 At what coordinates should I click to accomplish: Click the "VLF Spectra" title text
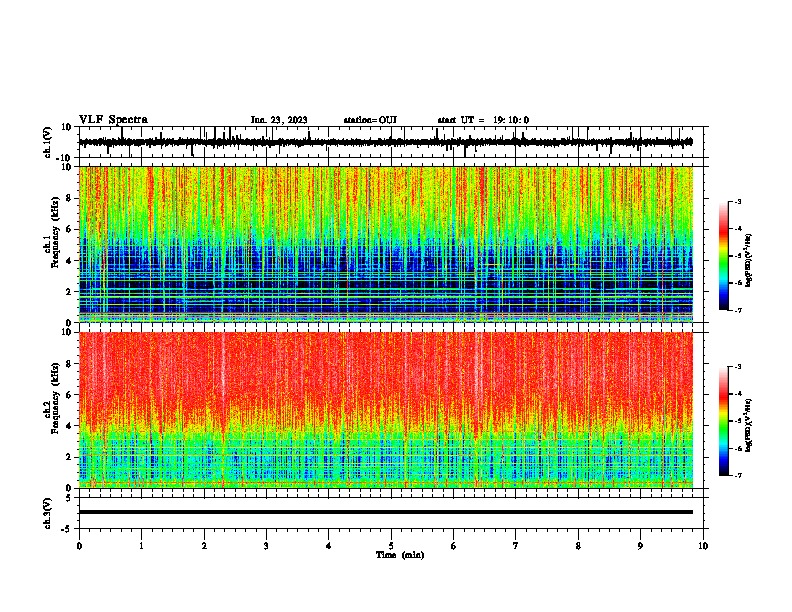113,120
